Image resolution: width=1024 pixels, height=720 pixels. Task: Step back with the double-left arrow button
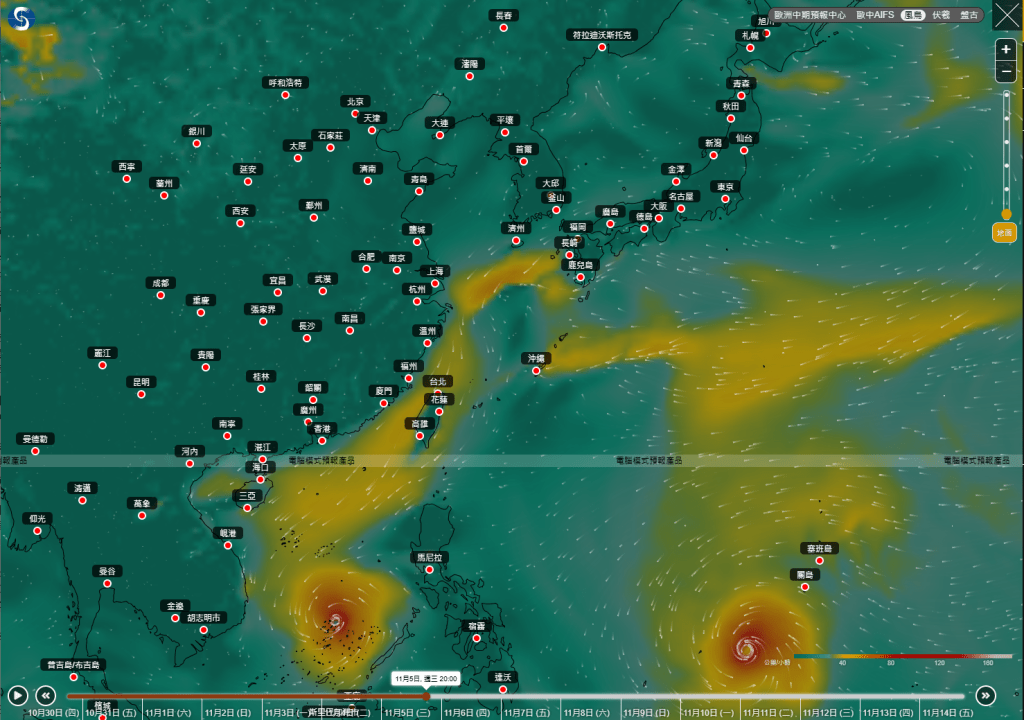[x=45, y=695]
